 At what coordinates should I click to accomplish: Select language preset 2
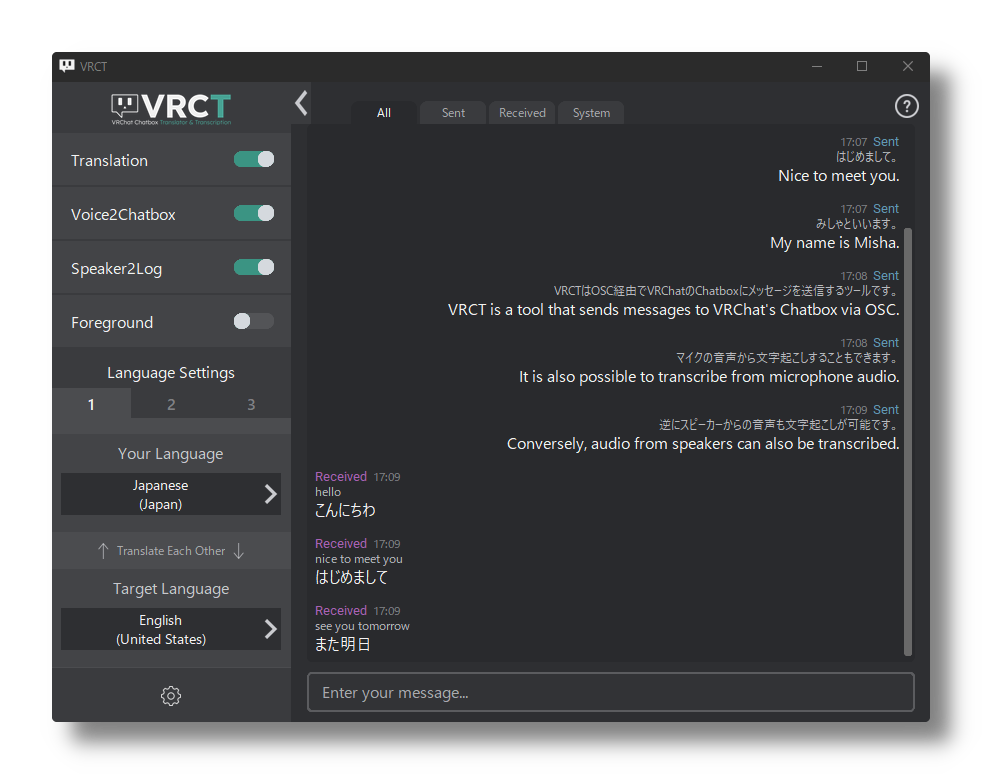[x=171, y=404]
